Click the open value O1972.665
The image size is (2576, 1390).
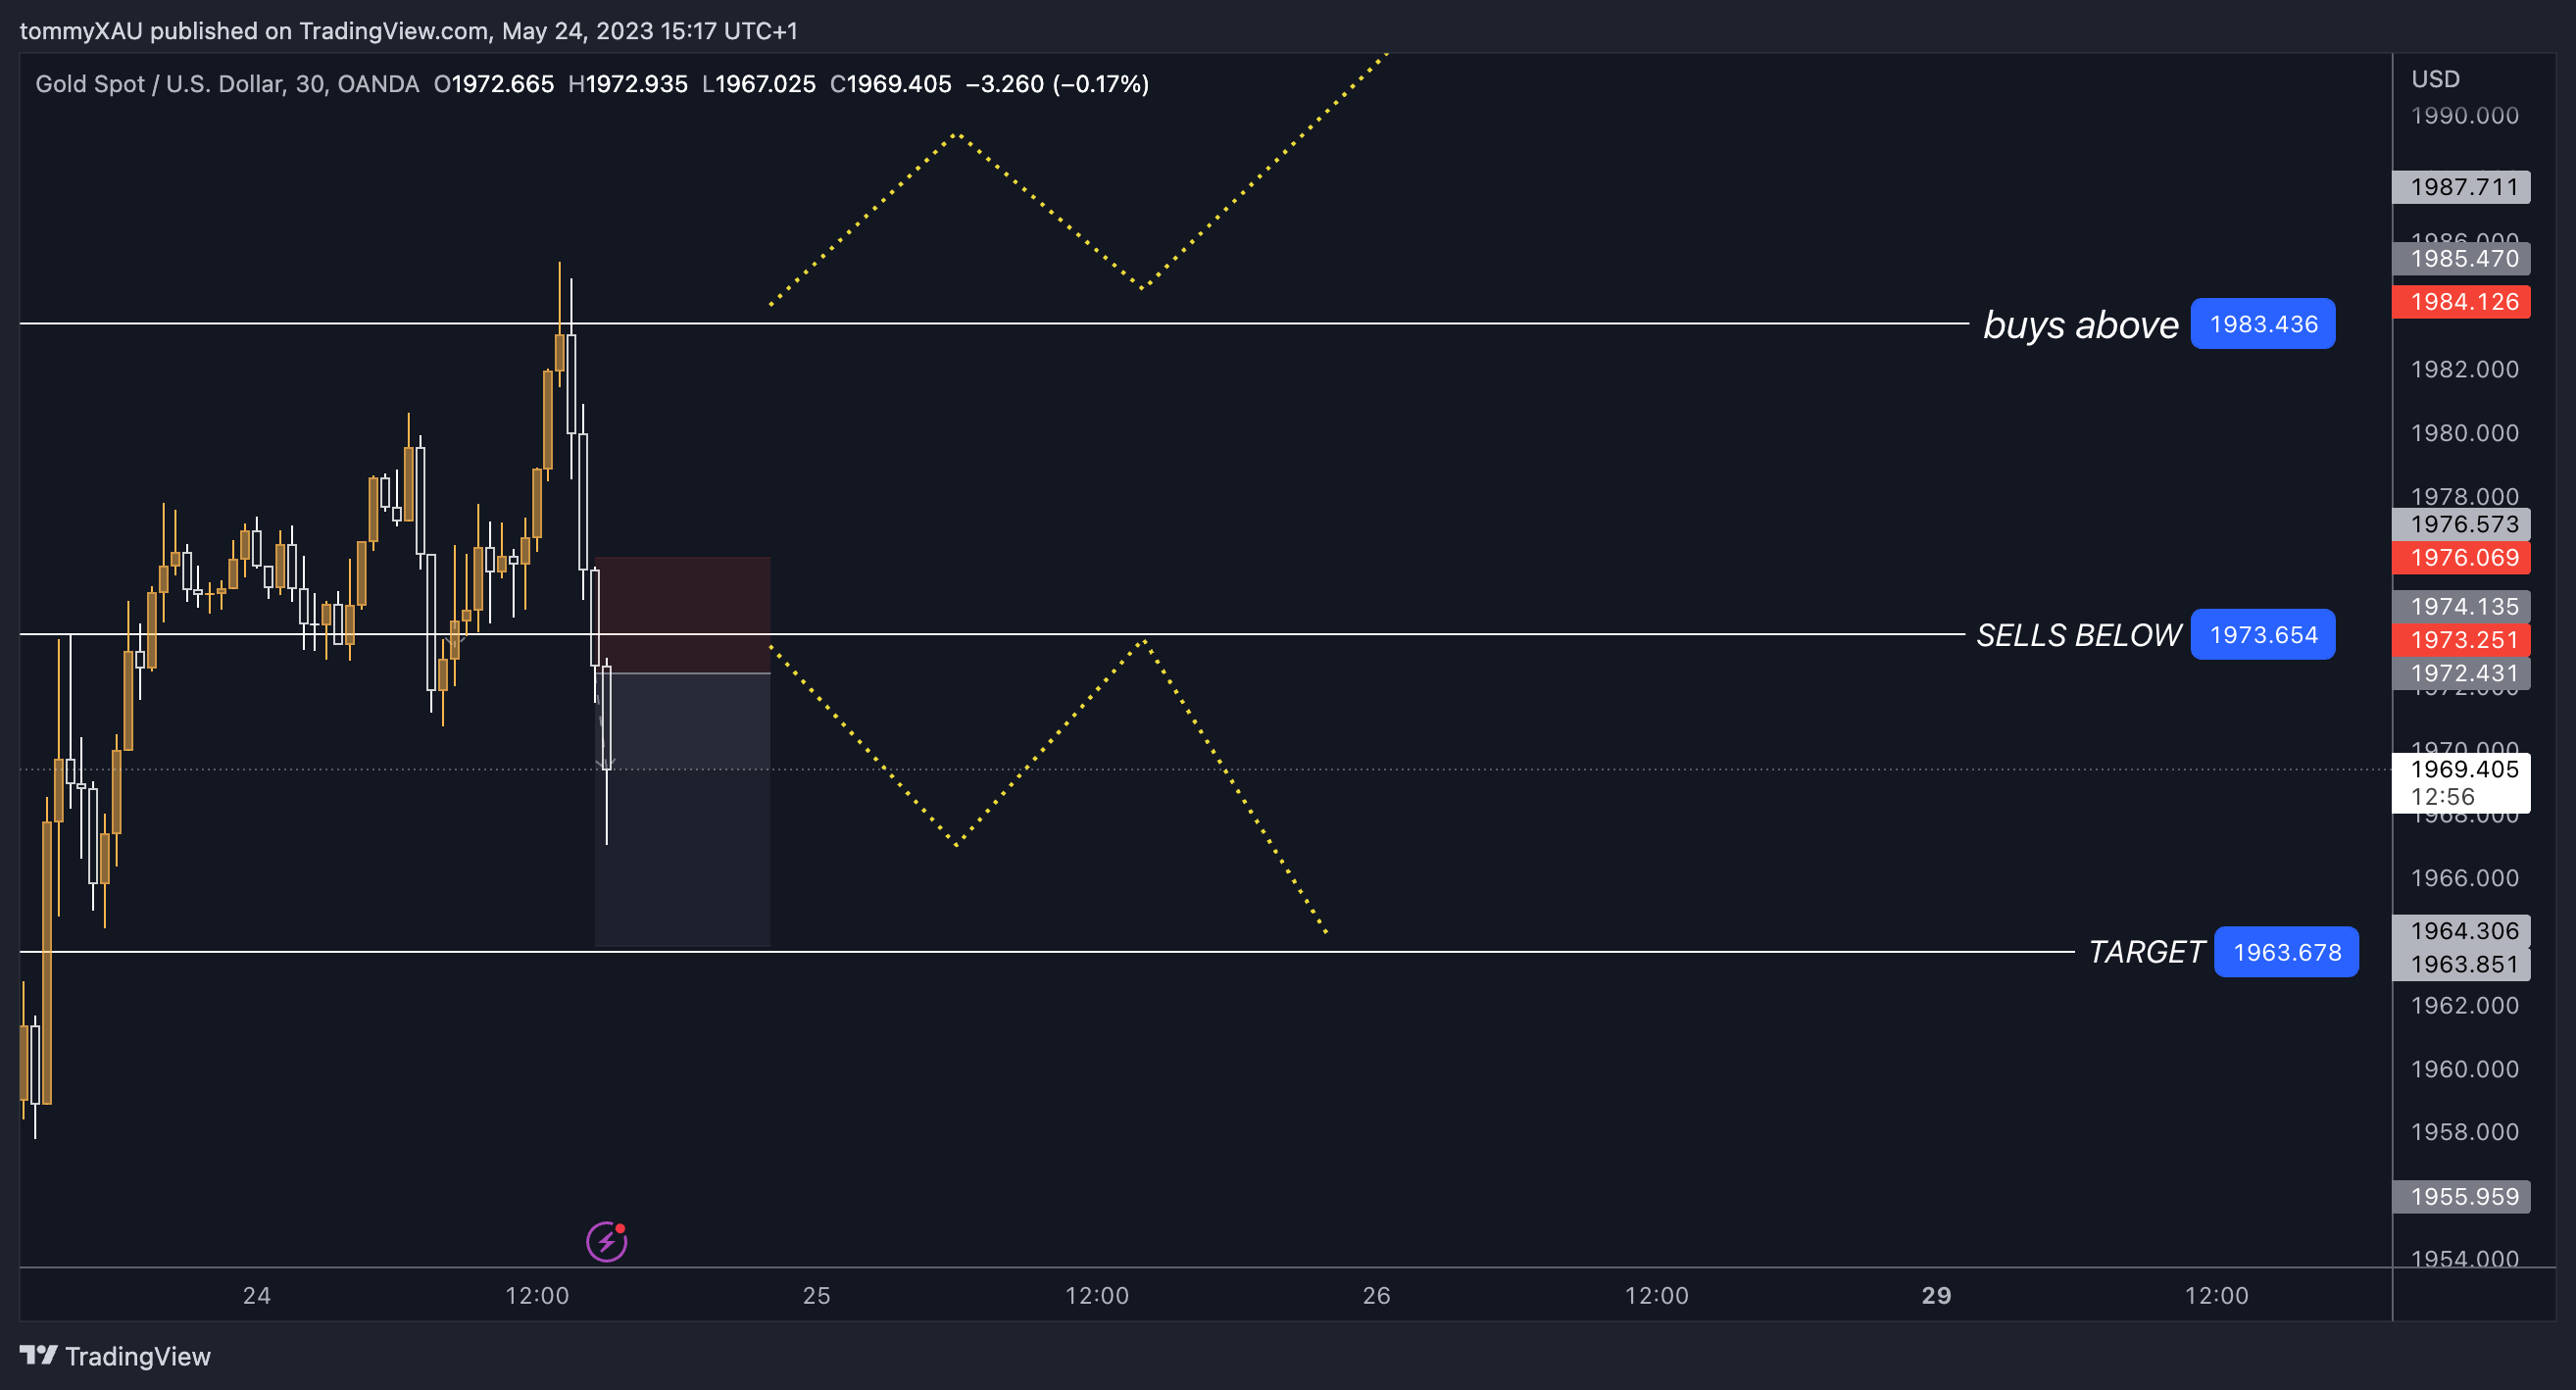(493, 84)
